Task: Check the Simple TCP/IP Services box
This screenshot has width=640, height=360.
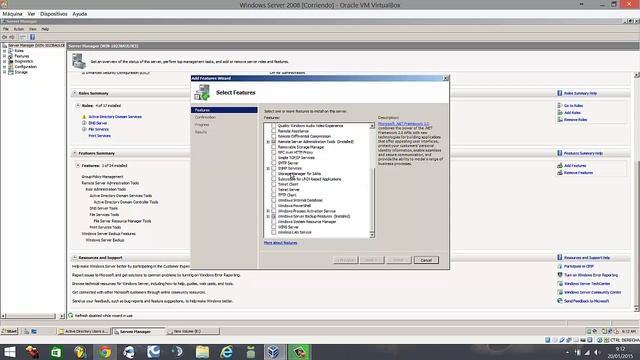Action: pos(274,158)
